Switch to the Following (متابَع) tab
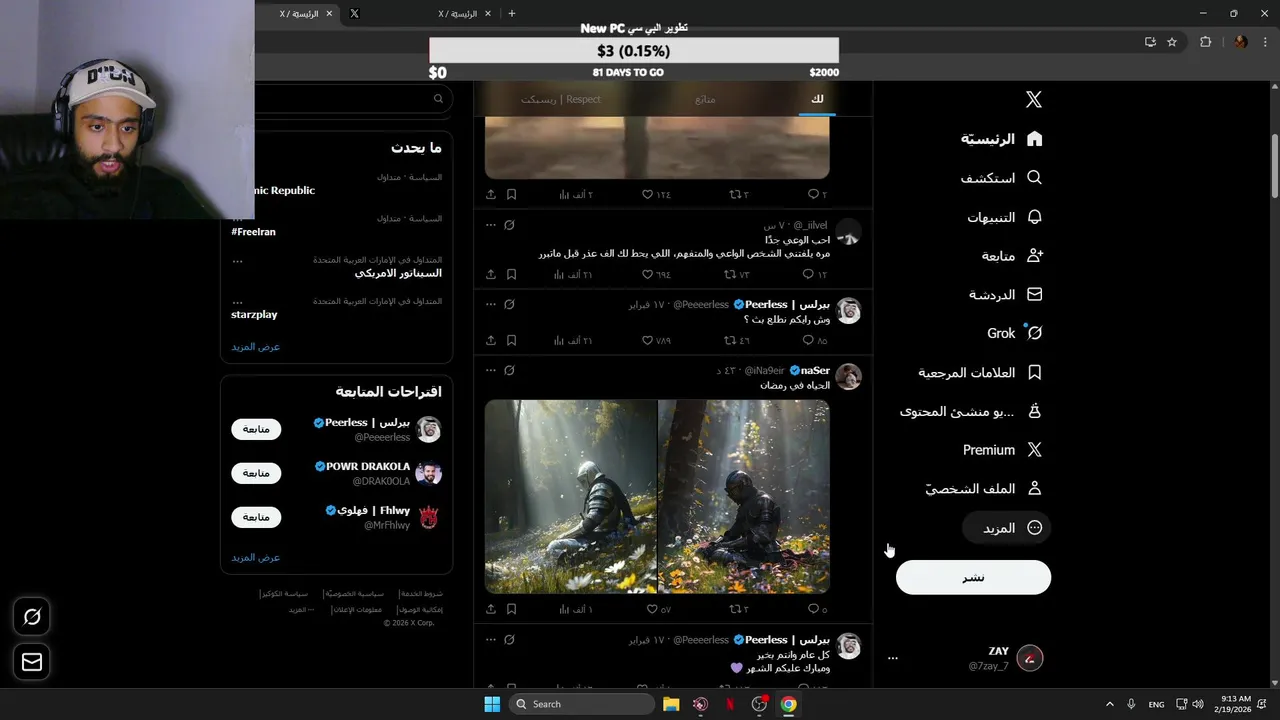The width and height of the screenshot is (1280, 720). click(x=705, y=99)
